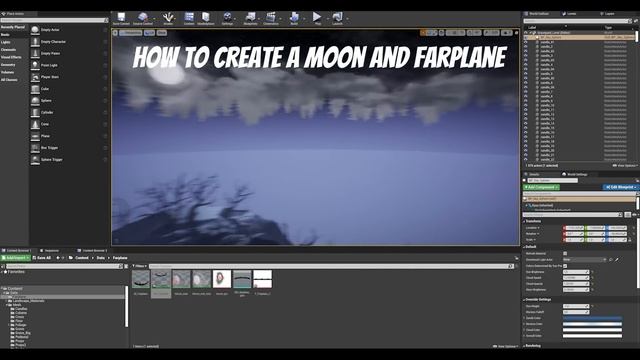Open the Modes toolbar icon
This screenshot has width=640, height=360.
point(167,17)
